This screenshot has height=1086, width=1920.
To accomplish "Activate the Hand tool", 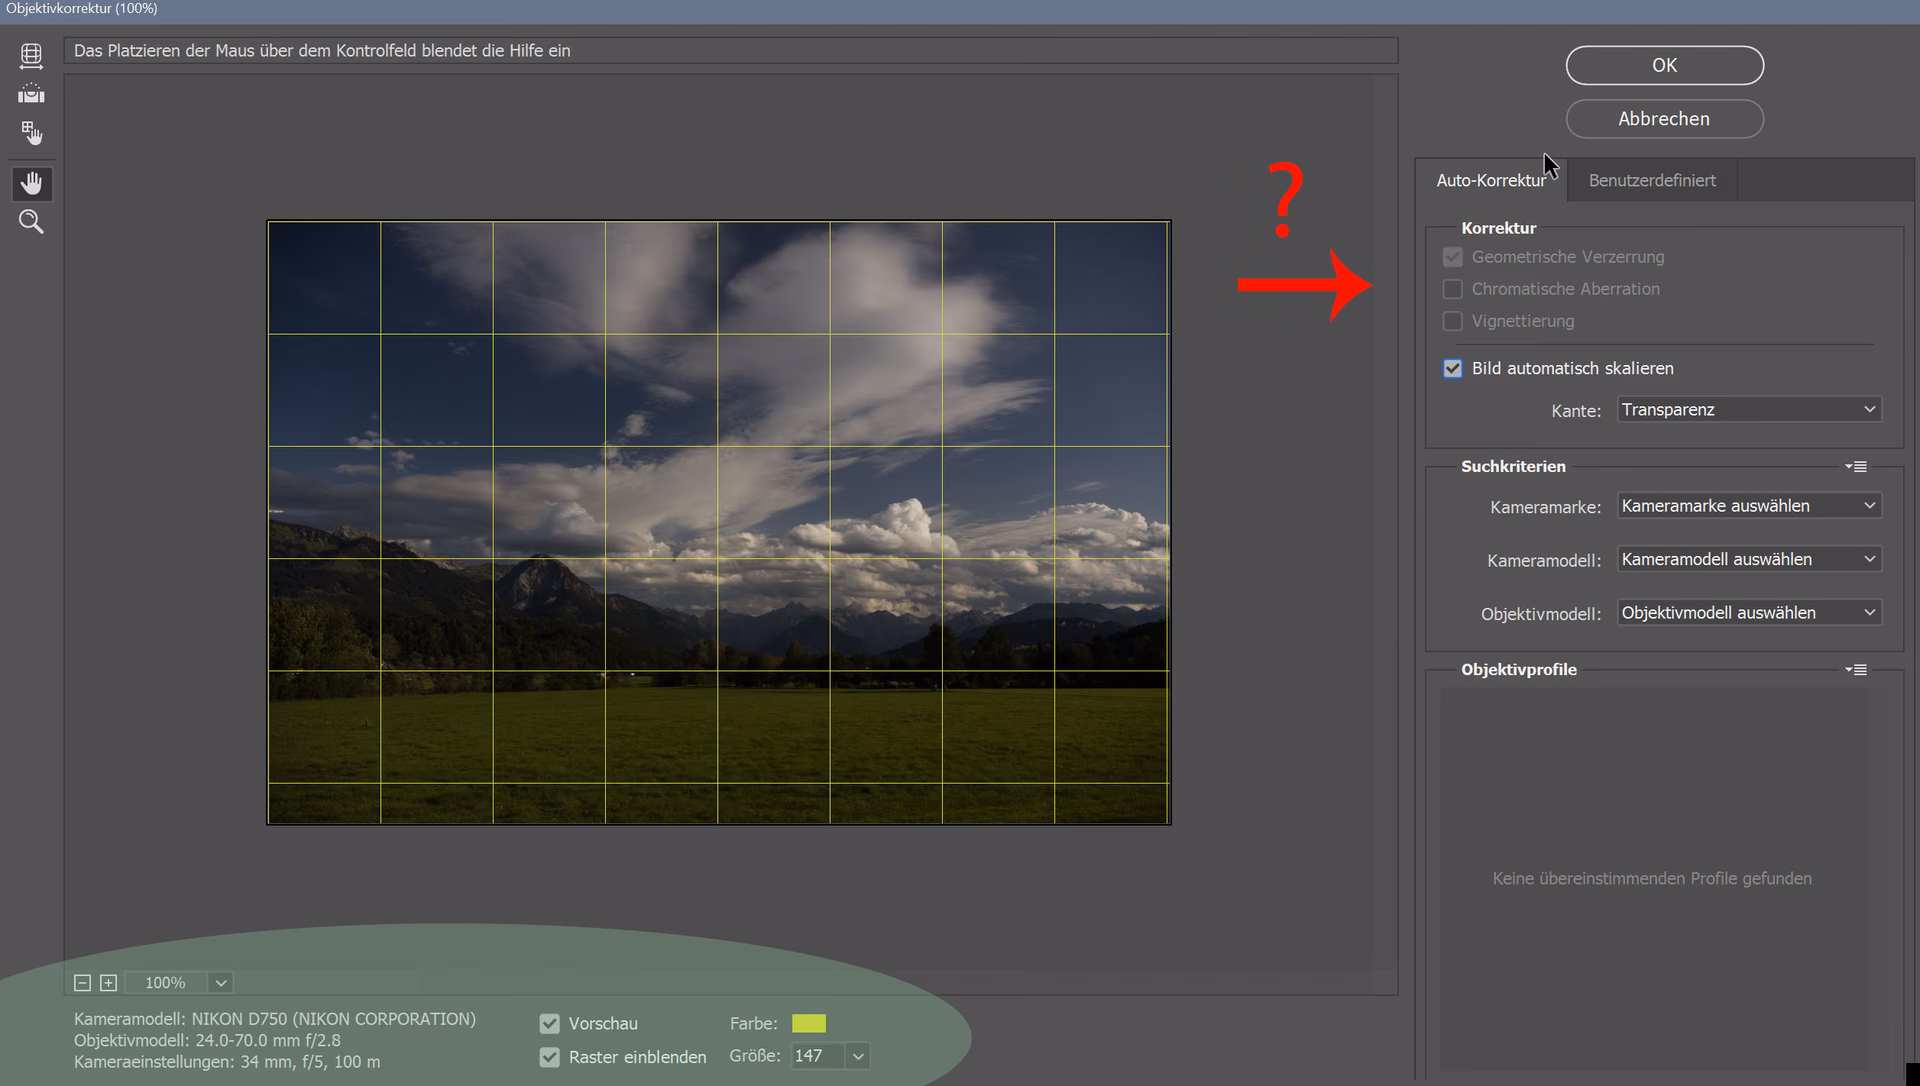I will click(31, 183).
